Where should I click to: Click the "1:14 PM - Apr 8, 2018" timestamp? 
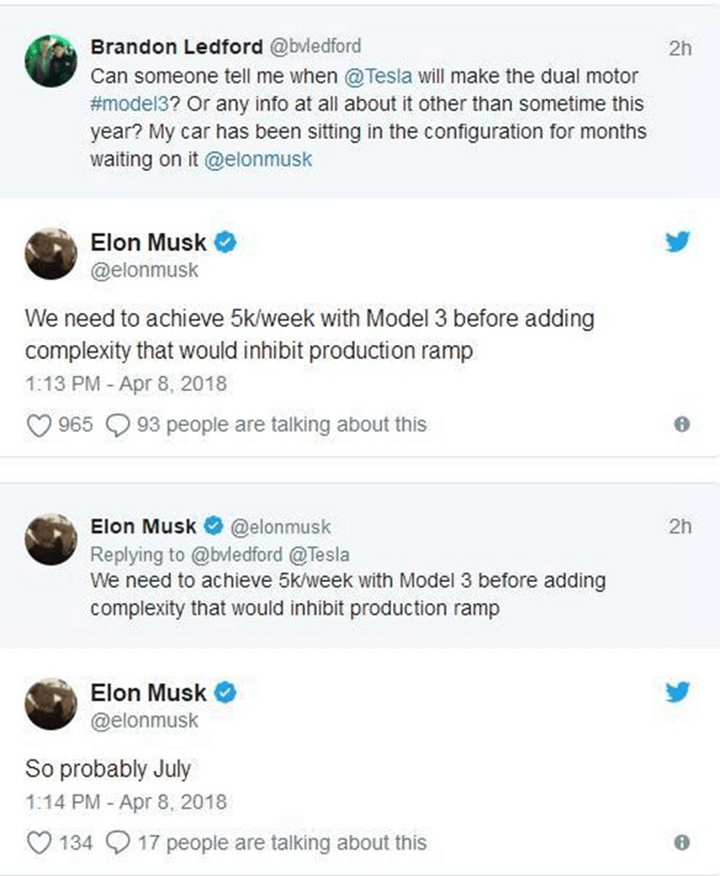click(125, 801)
